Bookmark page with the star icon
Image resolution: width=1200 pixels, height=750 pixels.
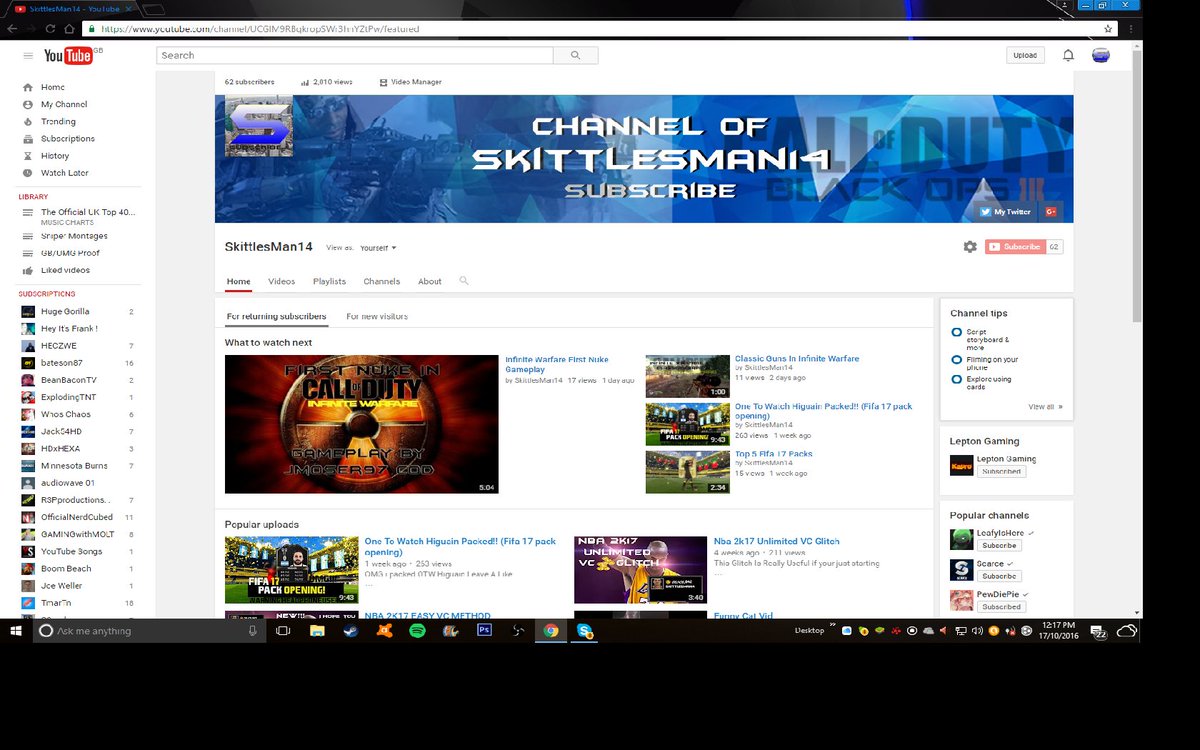click(1108, 29)
